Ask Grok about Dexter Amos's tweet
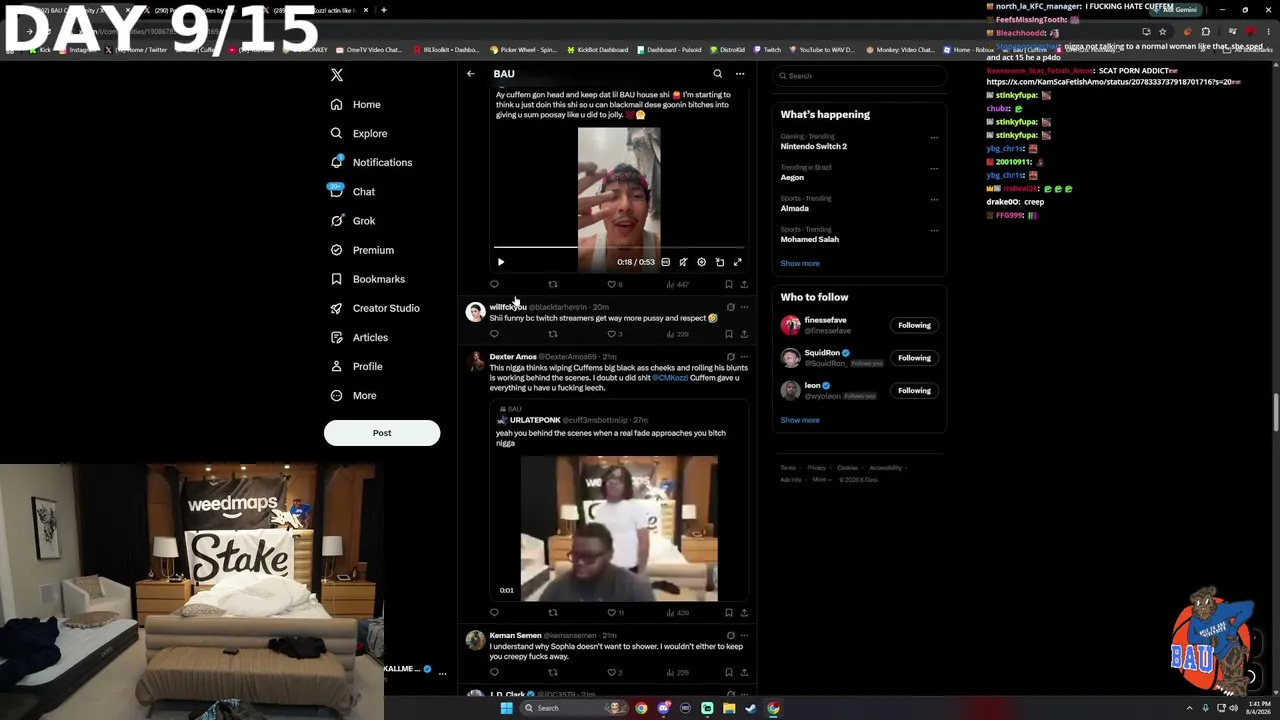The height and width of the screenshot is (720, 1280). (730, 356)
